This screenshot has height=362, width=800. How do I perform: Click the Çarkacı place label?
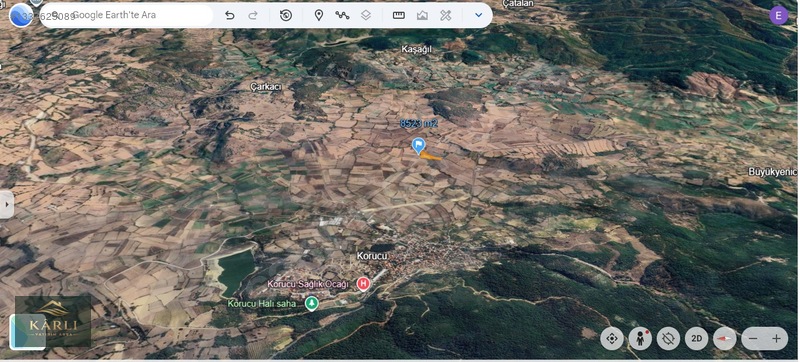pos(266,87)
